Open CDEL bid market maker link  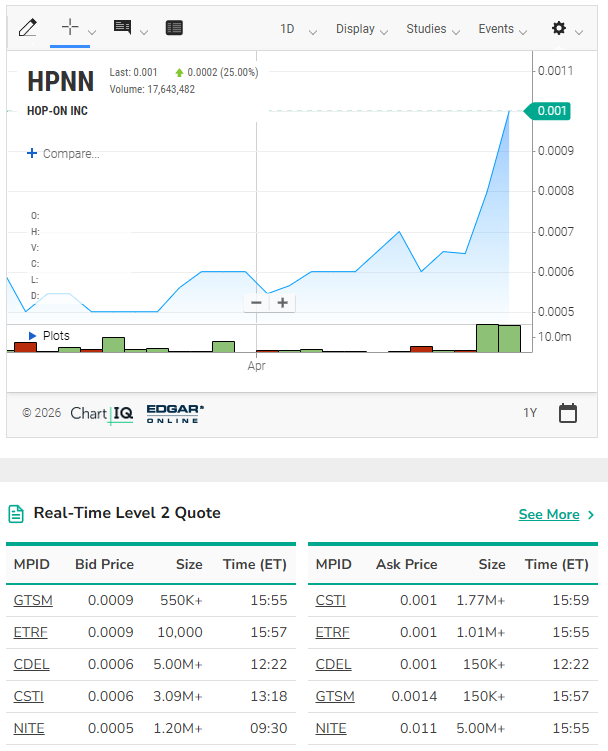click(x=32, y=664)
